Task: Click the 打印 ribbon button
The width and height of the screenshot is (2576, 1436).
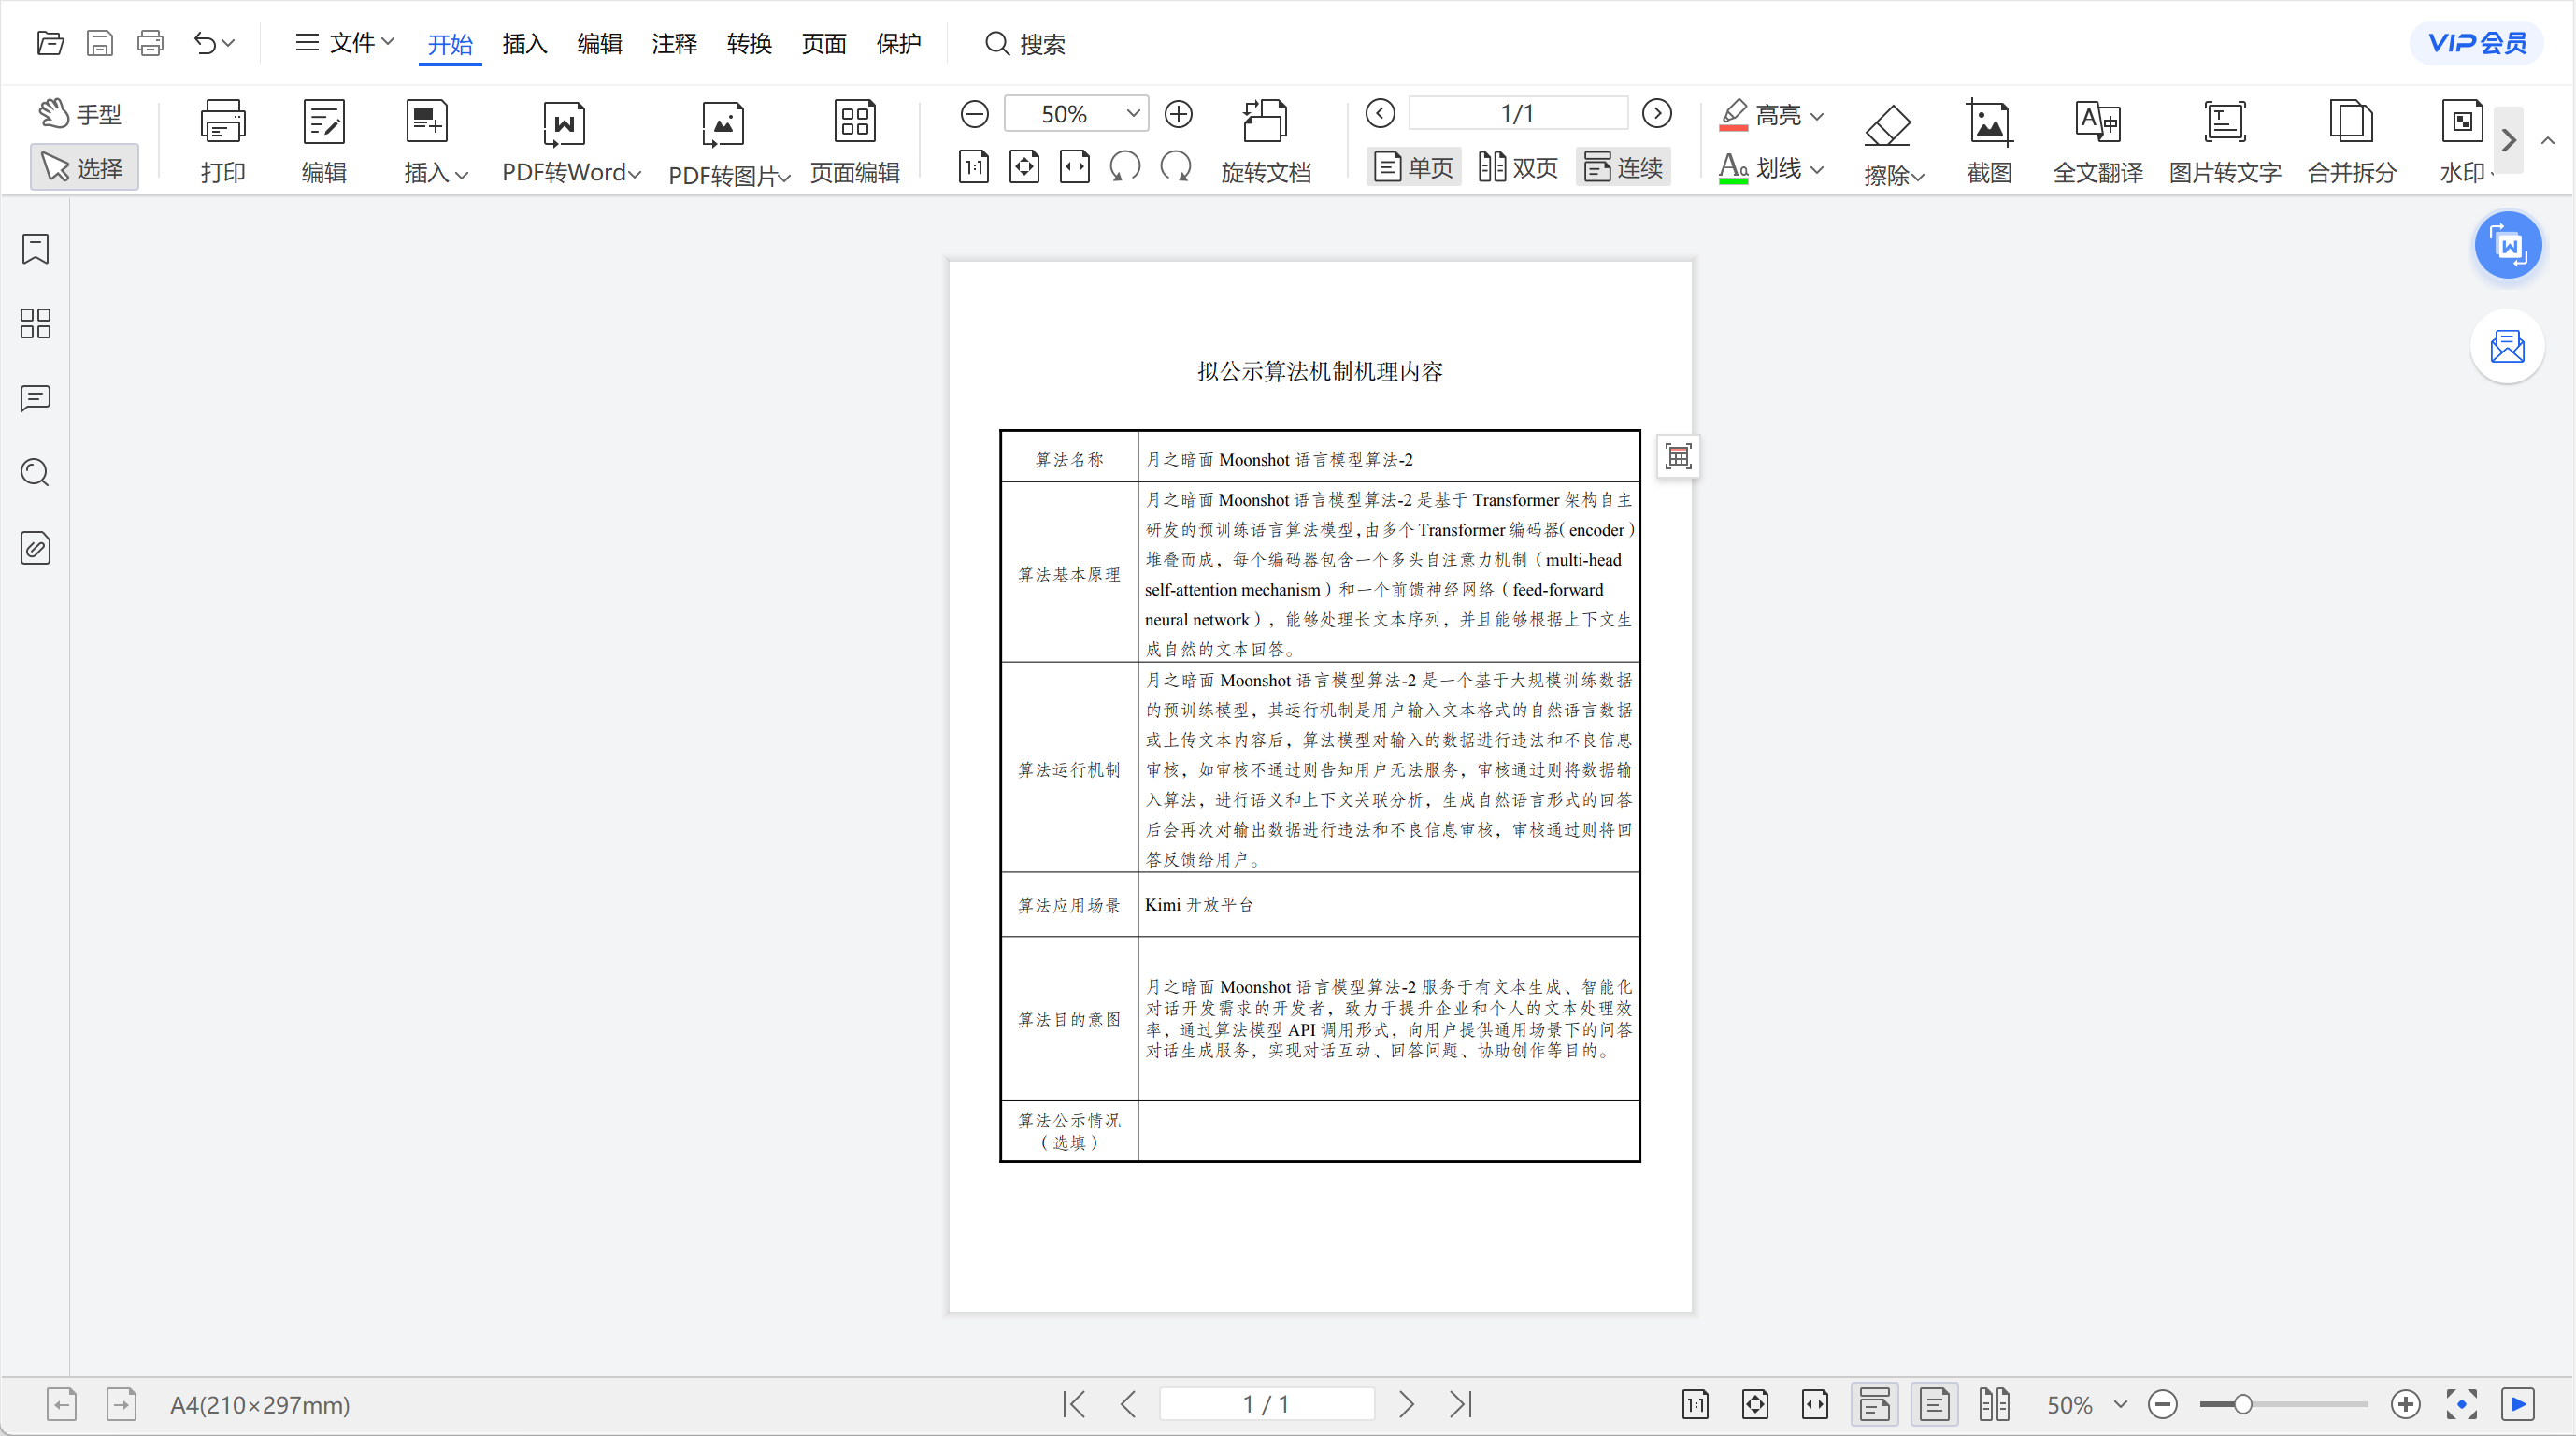Action: point(222,141)
